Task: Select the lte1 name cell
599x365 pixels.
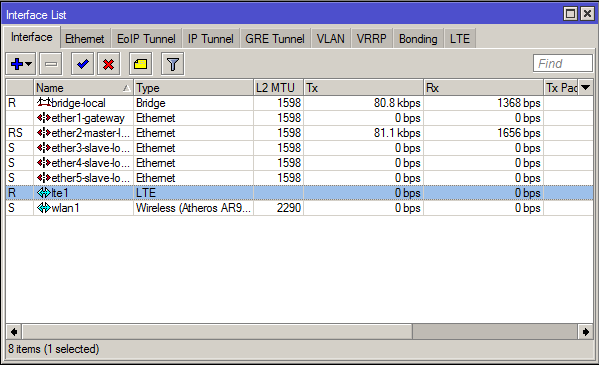Action: click(x=60, y=193)
